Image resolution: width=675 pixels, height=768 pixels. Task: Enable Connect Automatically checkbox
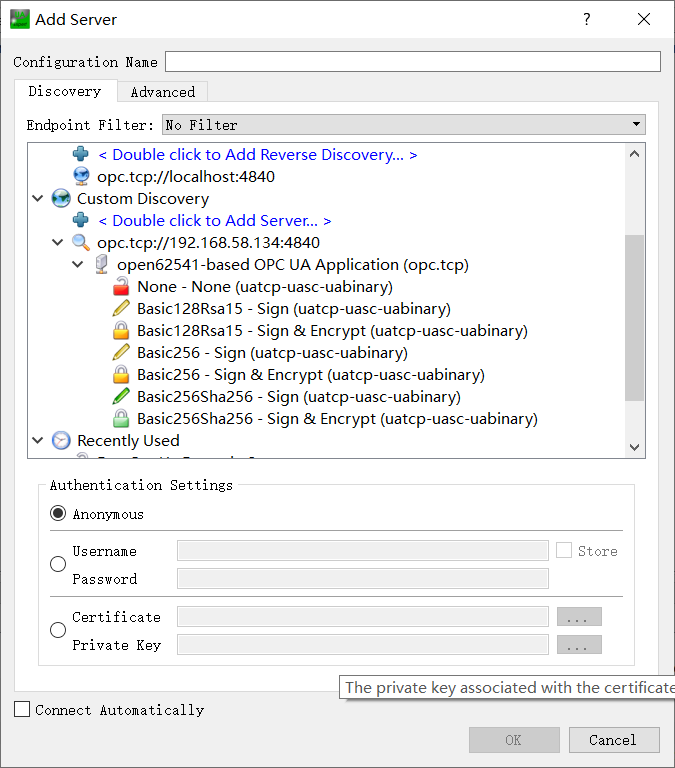click(x=22, y=709)
